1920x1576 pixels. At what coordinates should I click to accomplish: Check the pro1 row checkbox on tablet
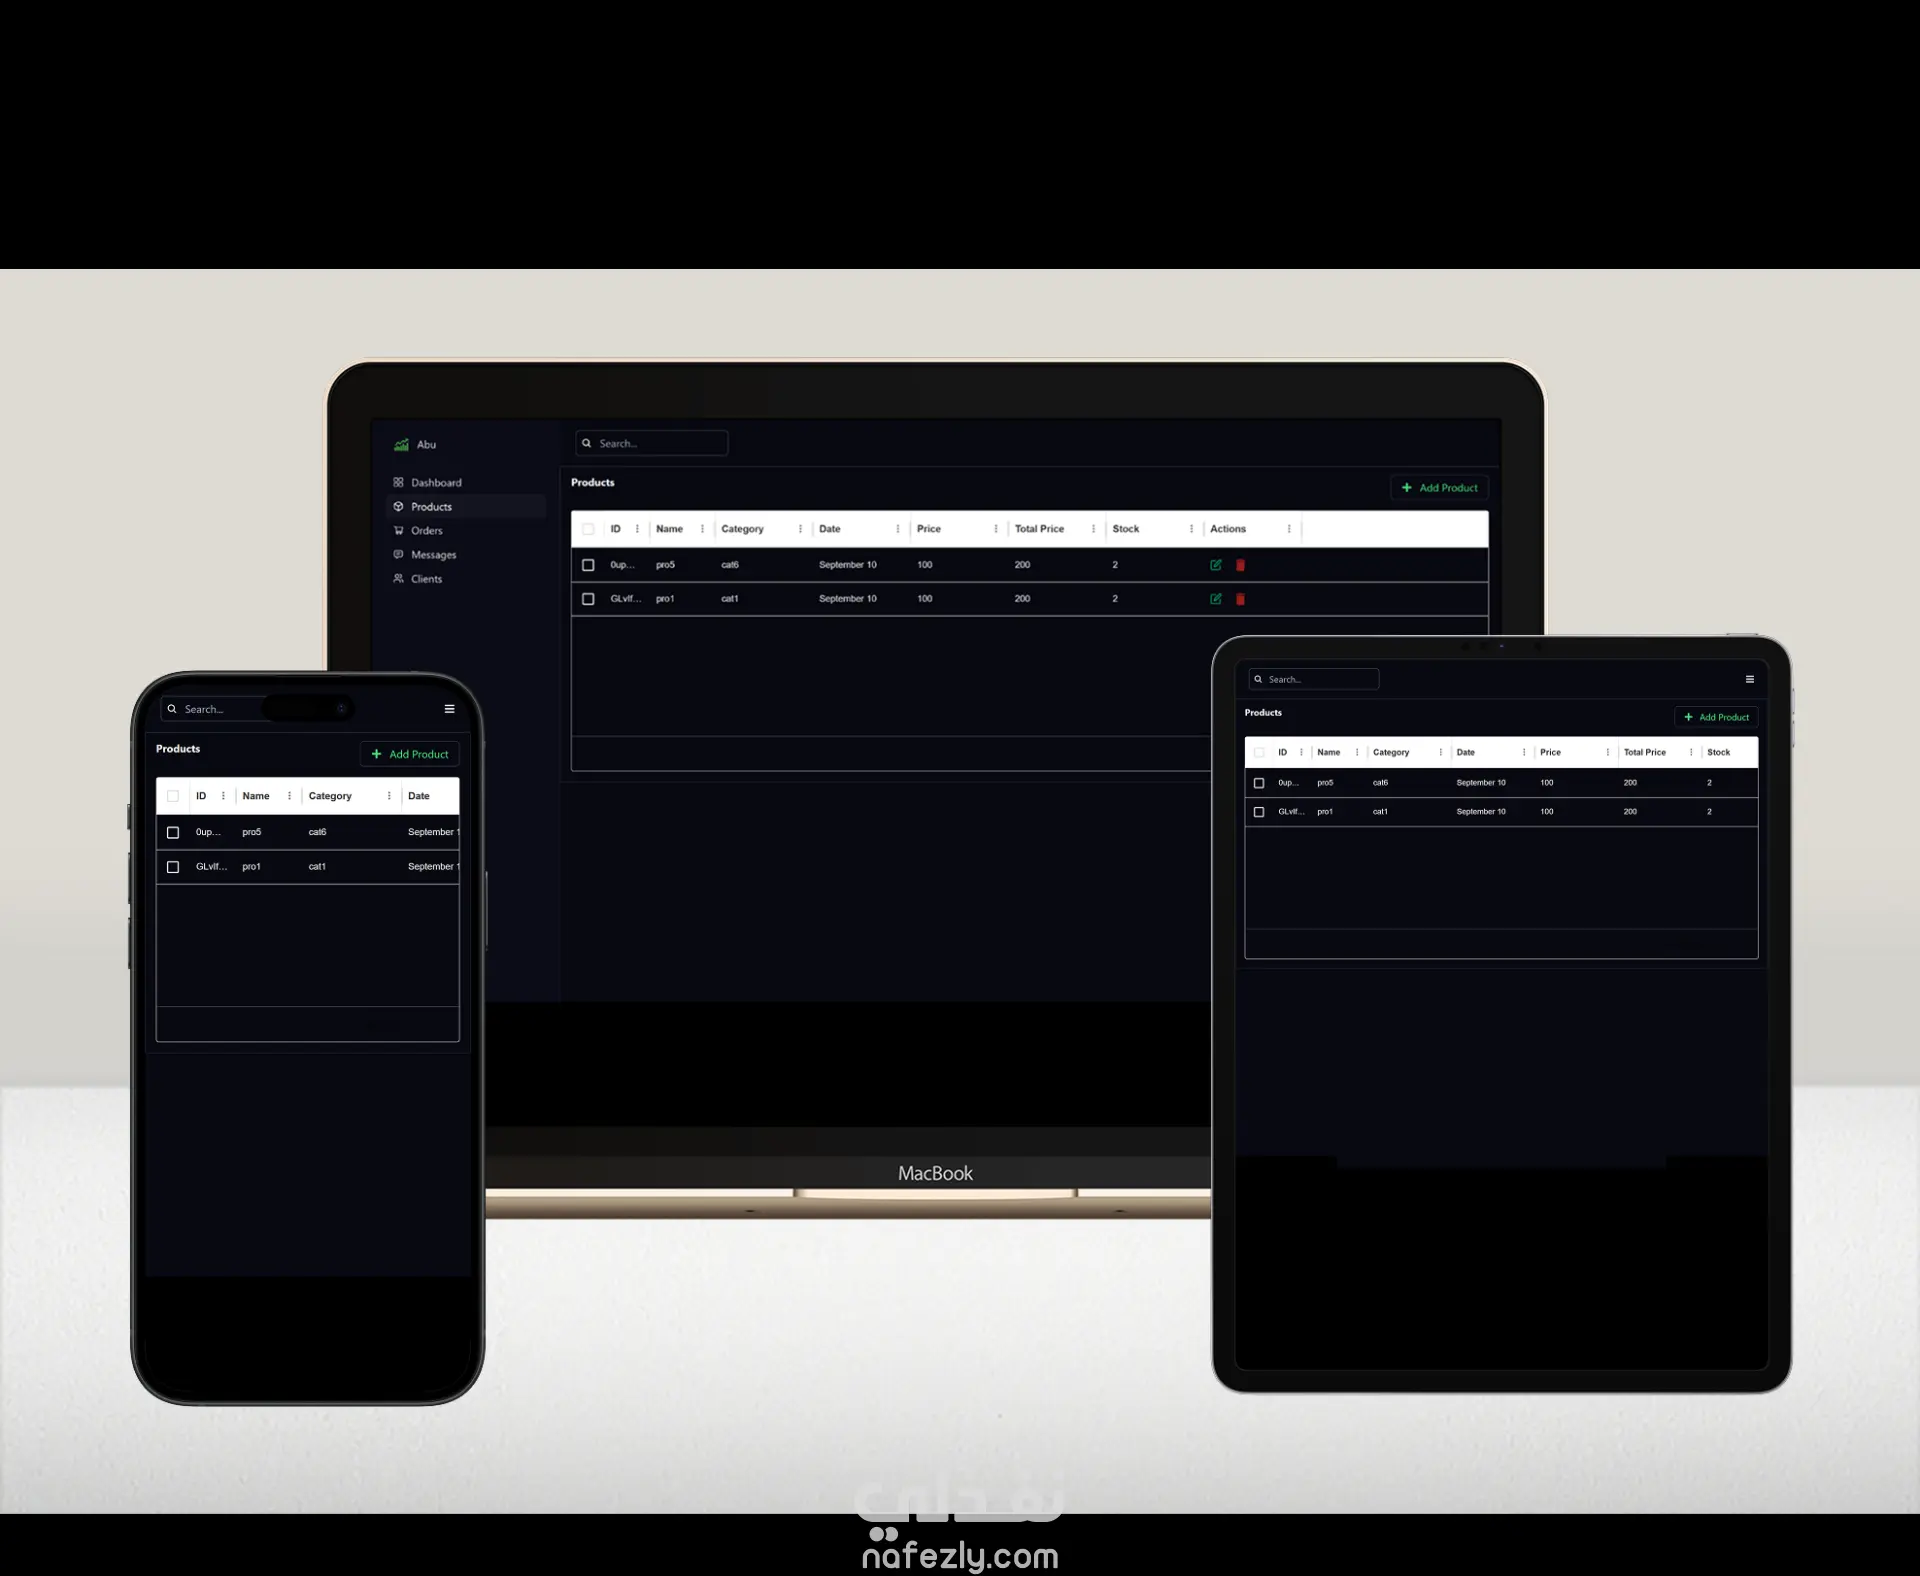pos(1259,812)
